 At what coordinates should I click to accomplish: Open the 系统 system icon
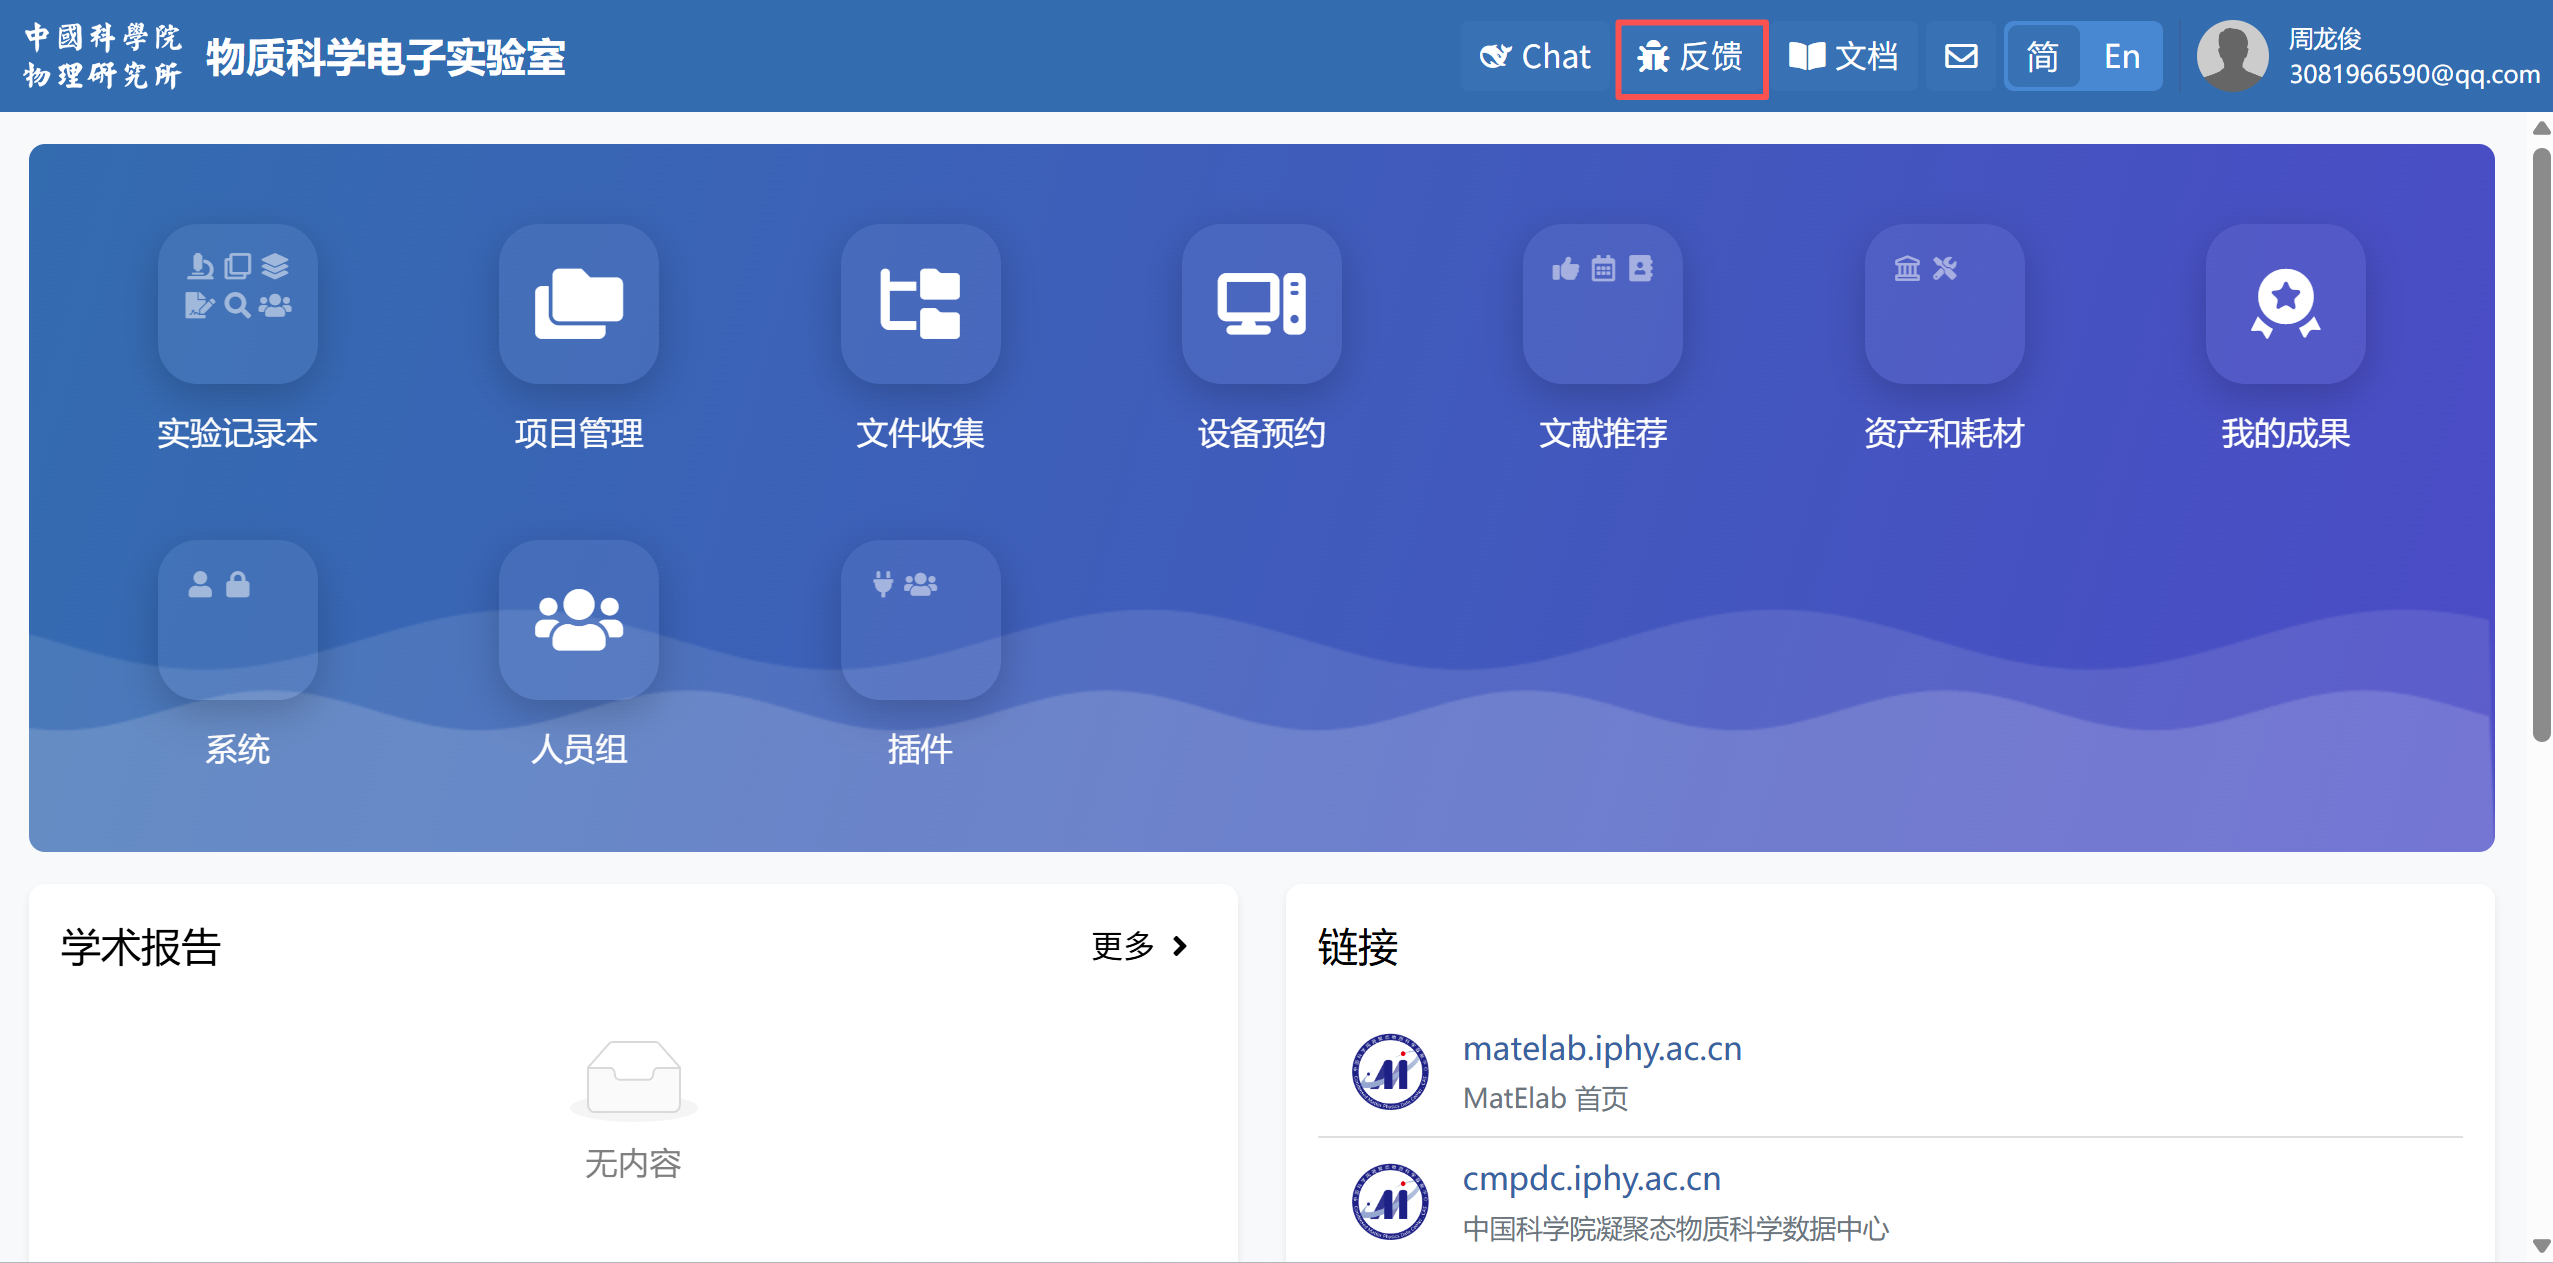pyautogui.click(x=237, y=620)
